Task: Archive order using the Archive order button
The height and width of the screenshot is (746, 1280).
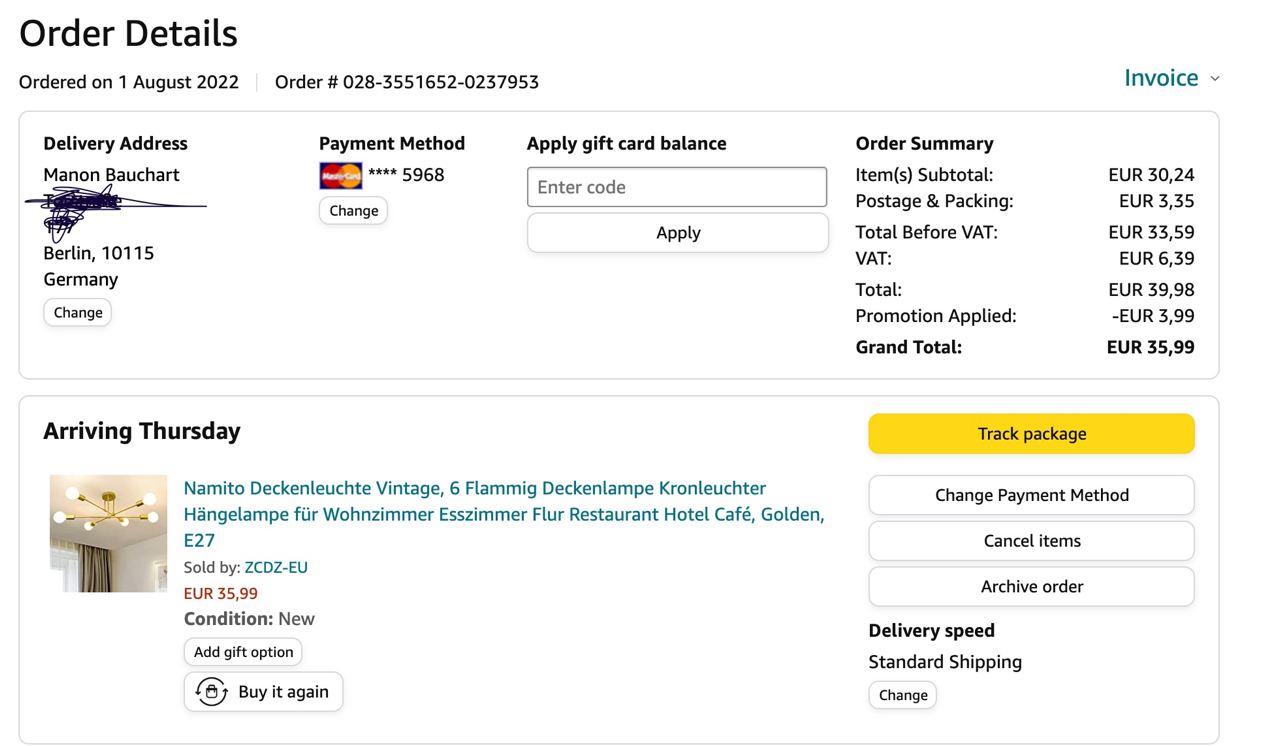Action: 1031,587
